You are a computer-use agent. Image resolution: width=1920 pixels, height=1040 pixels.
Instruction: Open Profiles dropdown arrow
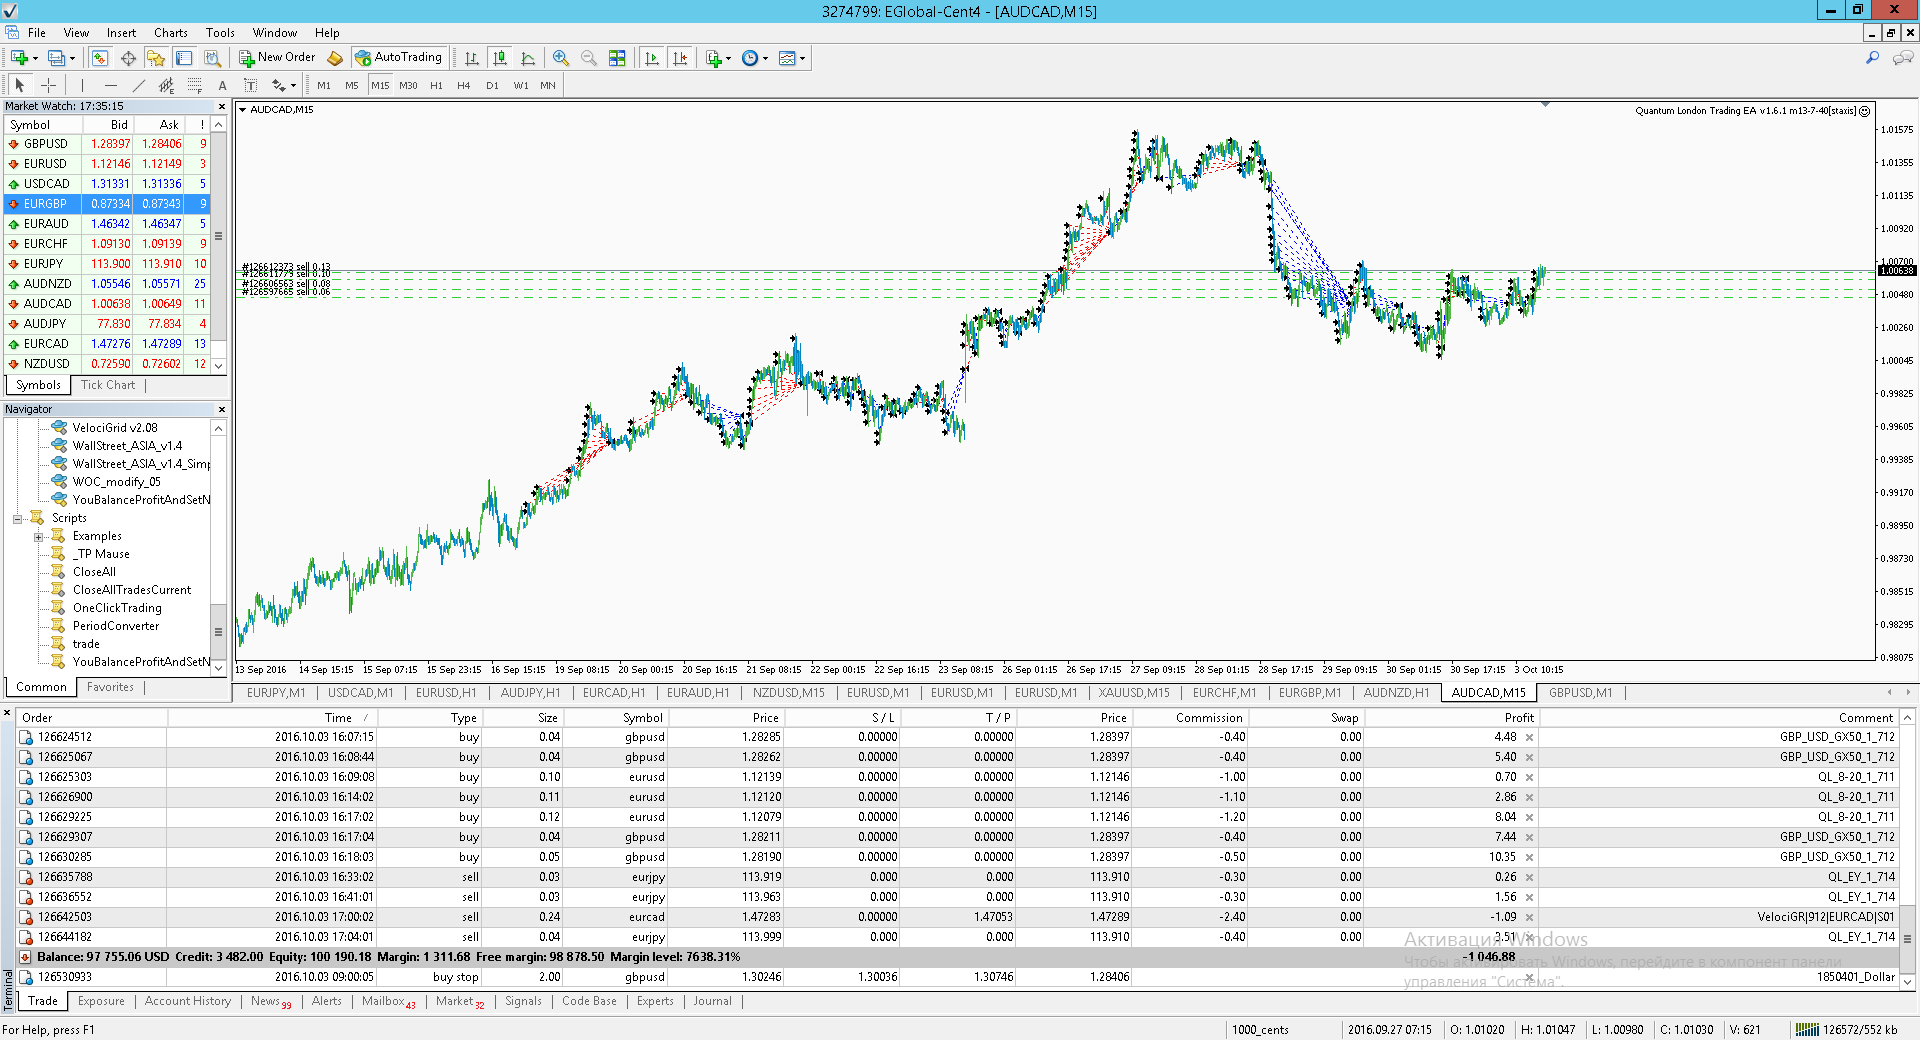coord(72,58)
